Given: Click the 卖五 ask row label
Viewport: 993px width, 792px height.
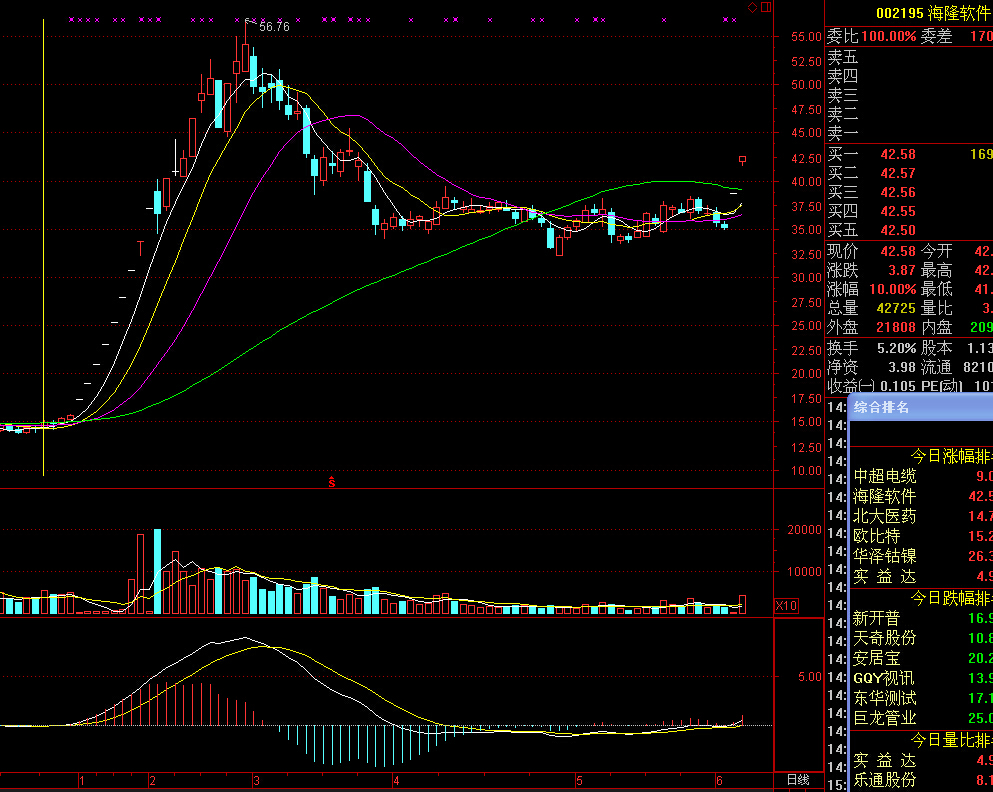Looking at the screenshot, I should click(843, 58).
